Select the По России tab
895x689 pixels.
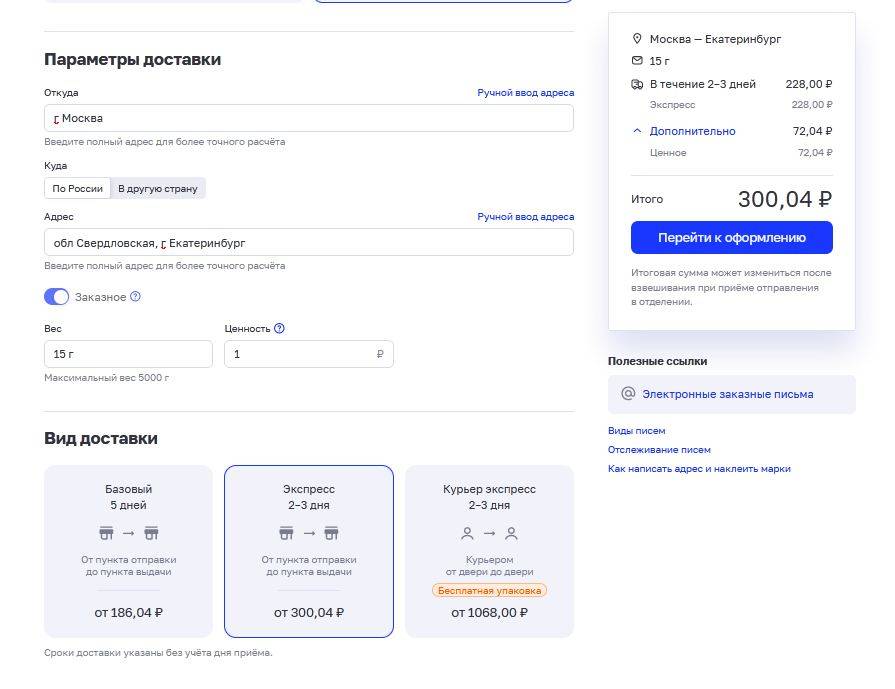point(78,188)
